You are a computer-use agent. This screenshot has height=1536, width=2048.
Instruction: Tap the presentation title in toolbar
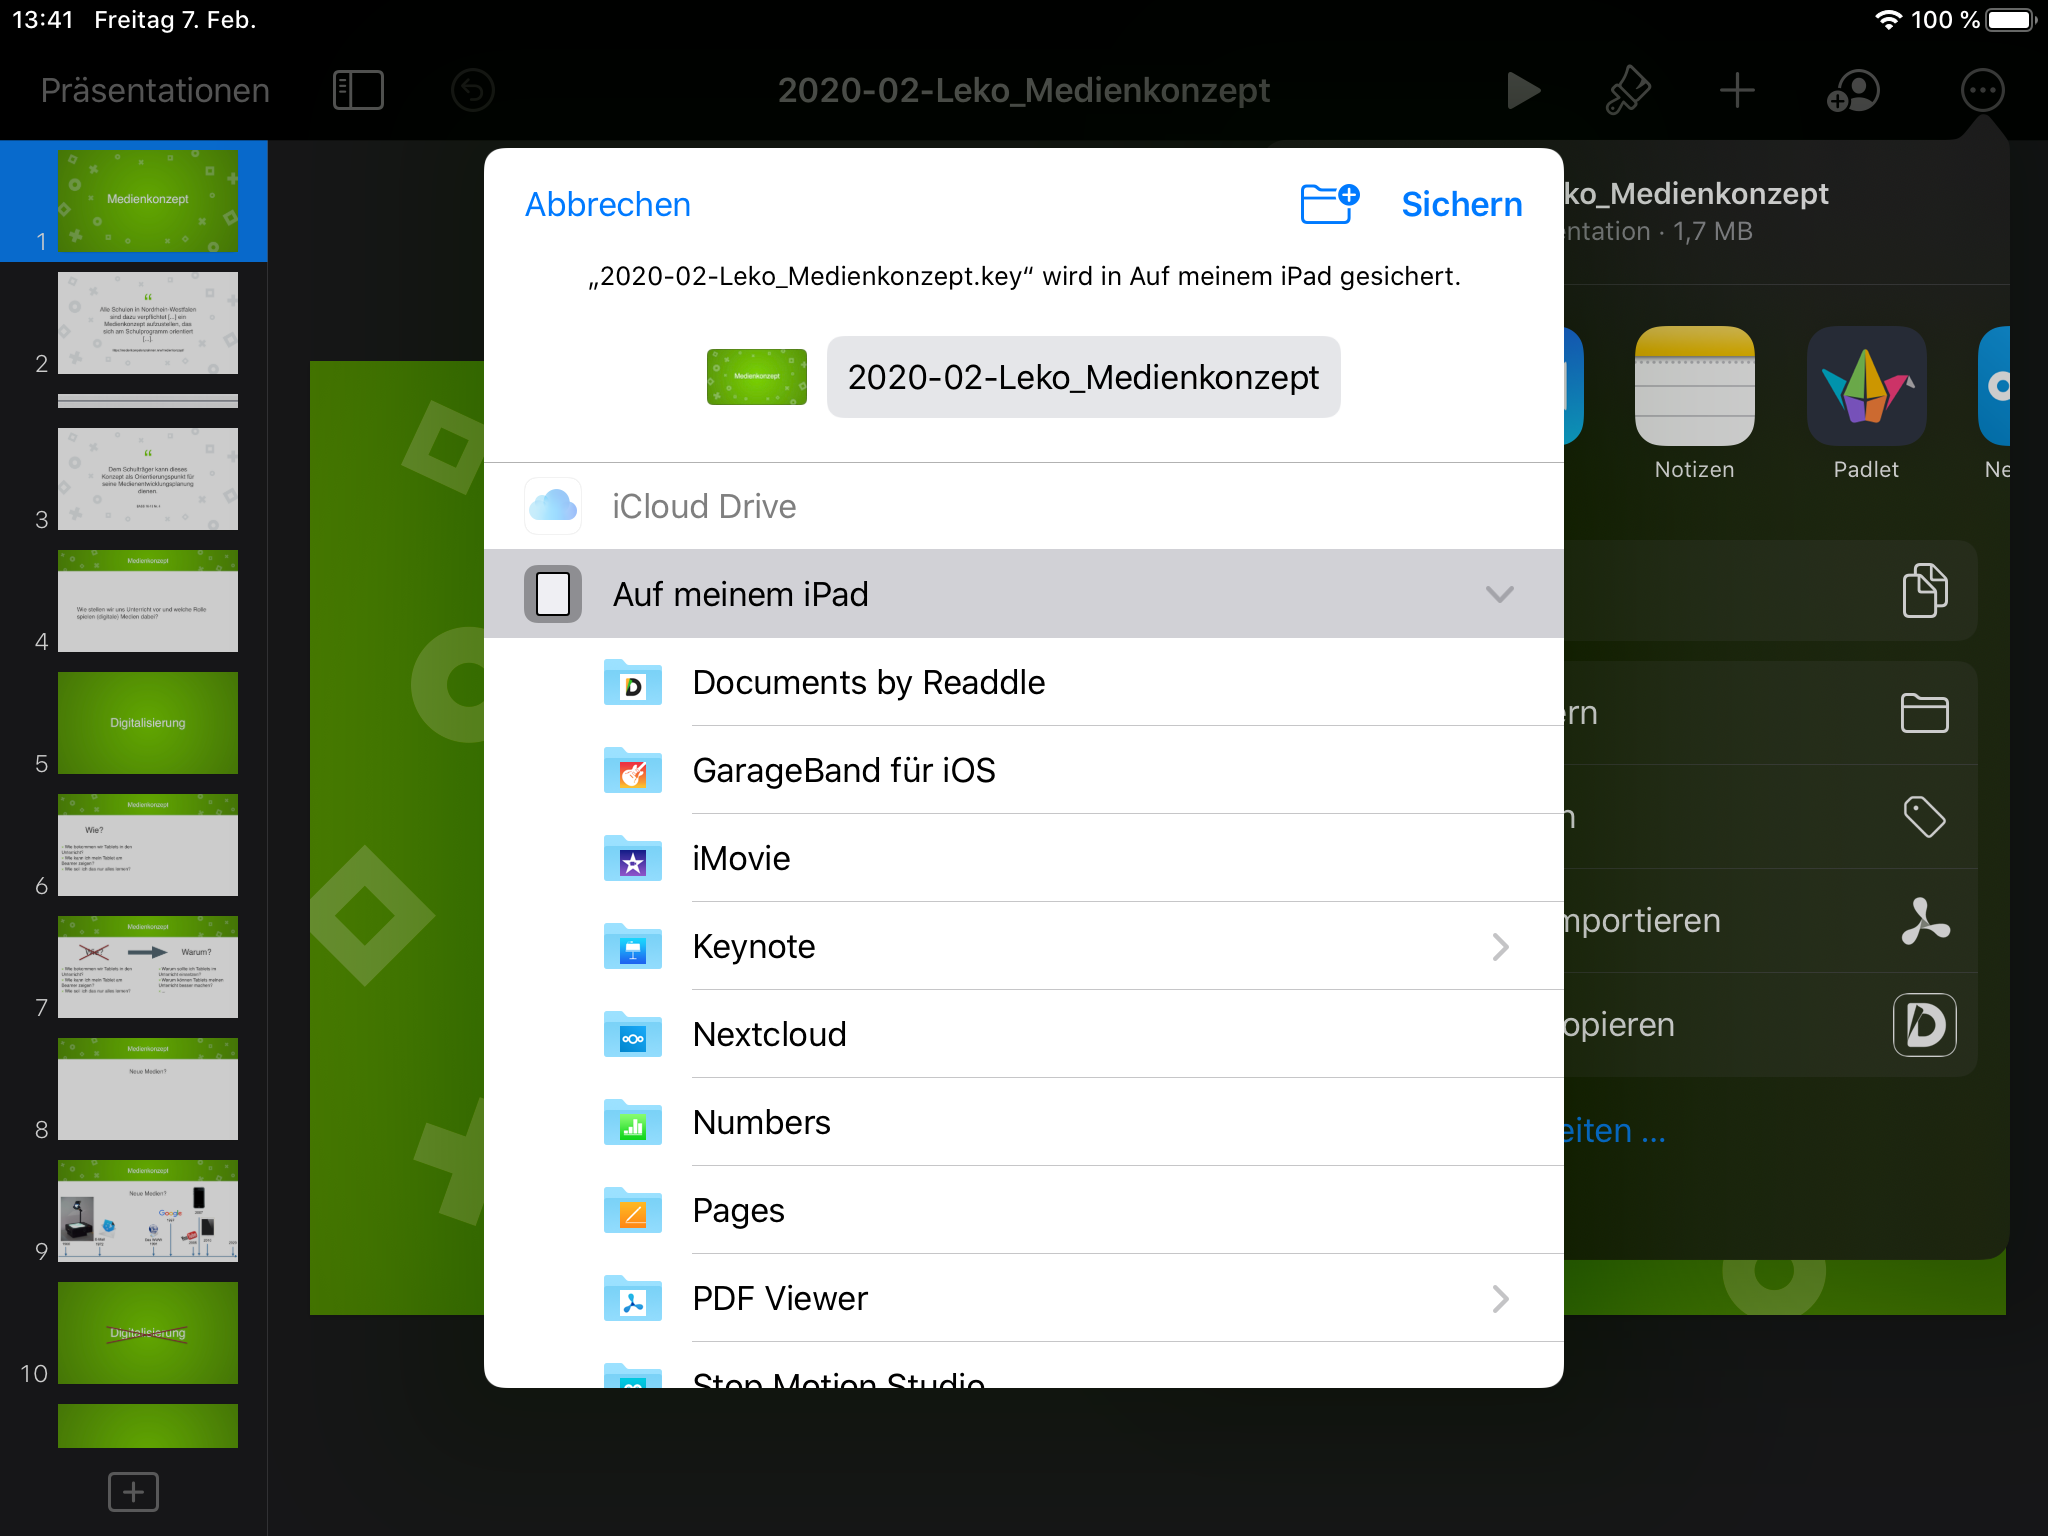1024,90
